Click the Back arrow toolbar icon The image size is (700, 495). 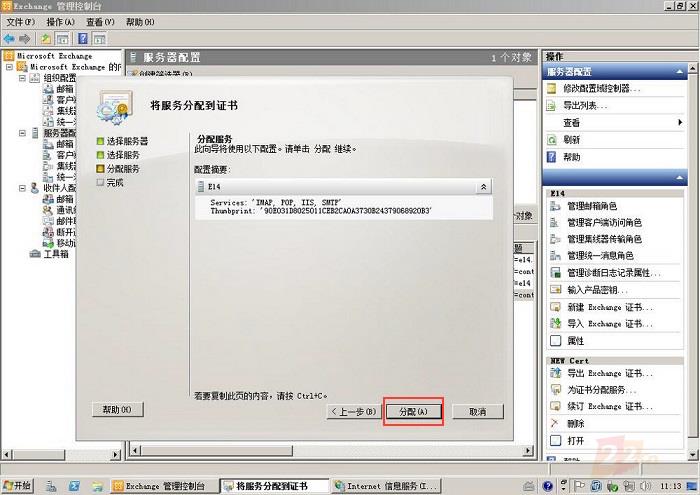(x=9, y=39)
